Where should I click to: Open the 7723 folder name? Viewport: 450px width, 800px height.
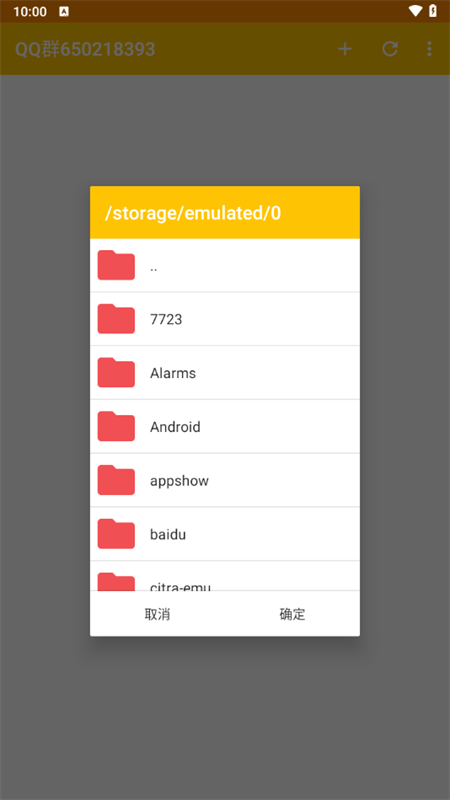[x=166, y=319]
